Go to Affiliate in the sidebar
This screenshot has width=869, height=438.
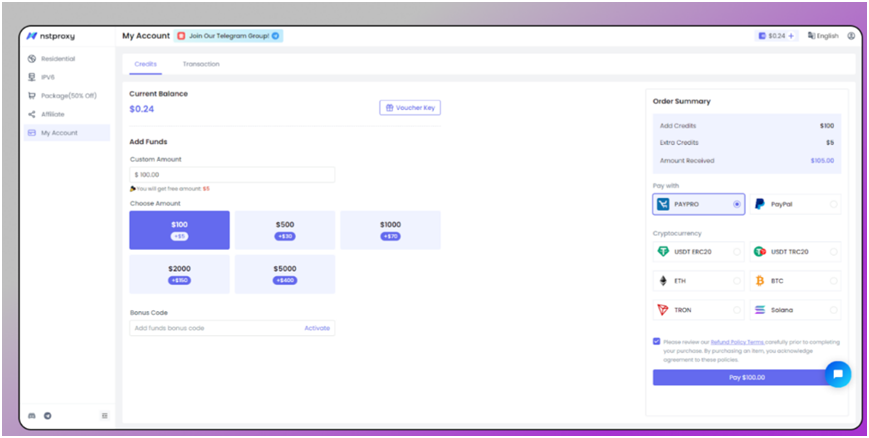coord(53,114)
